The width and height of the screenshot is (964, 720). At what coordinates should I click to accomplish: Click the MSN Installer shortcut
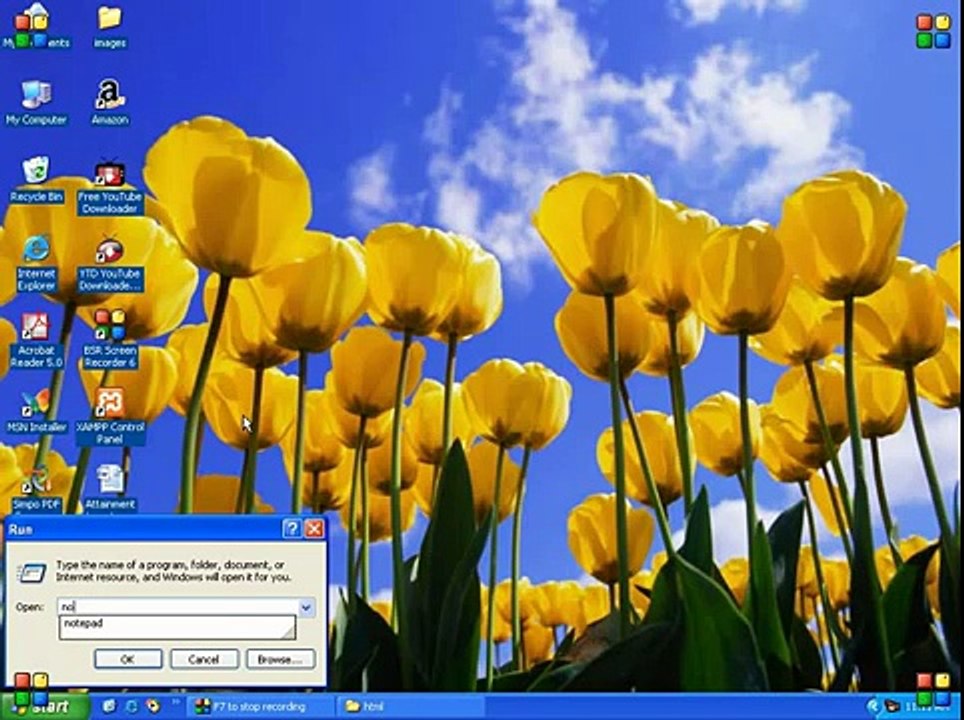[x=36, y=411]
